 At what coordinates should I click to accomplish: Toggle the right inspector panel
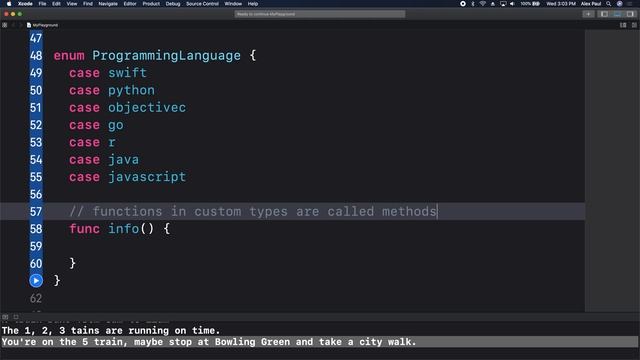[630, 14]
